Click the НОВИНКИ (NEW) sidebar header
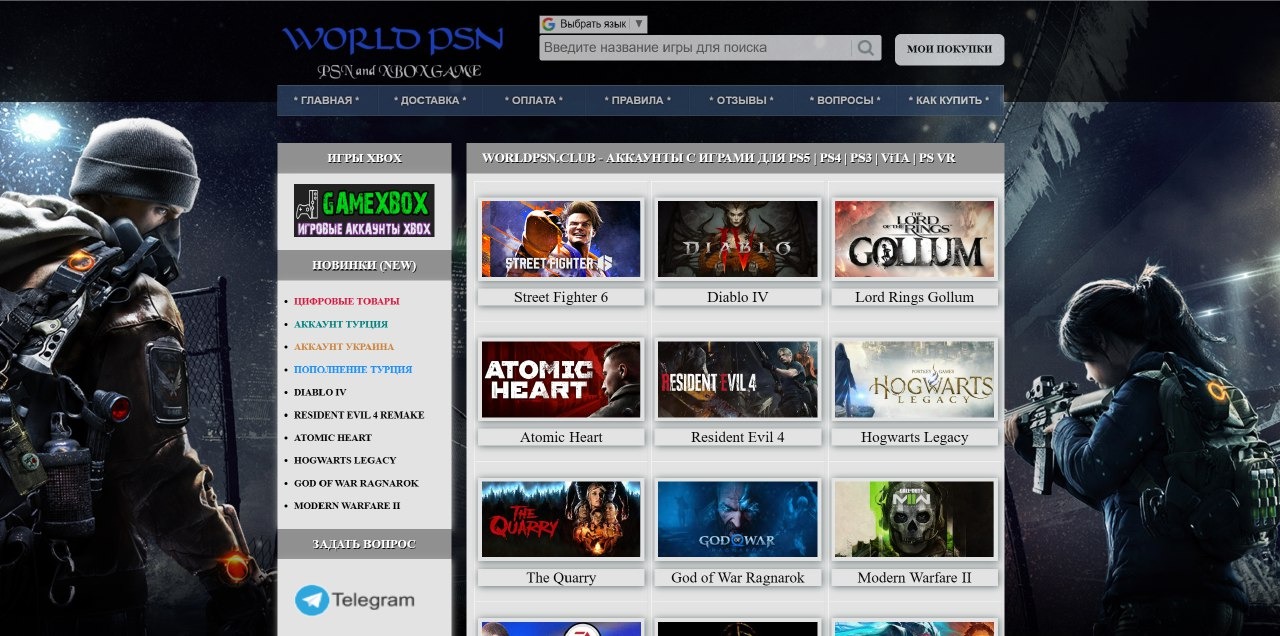Screen dimensions: 1280x636 pyautogui.click(x=364, y=265)
